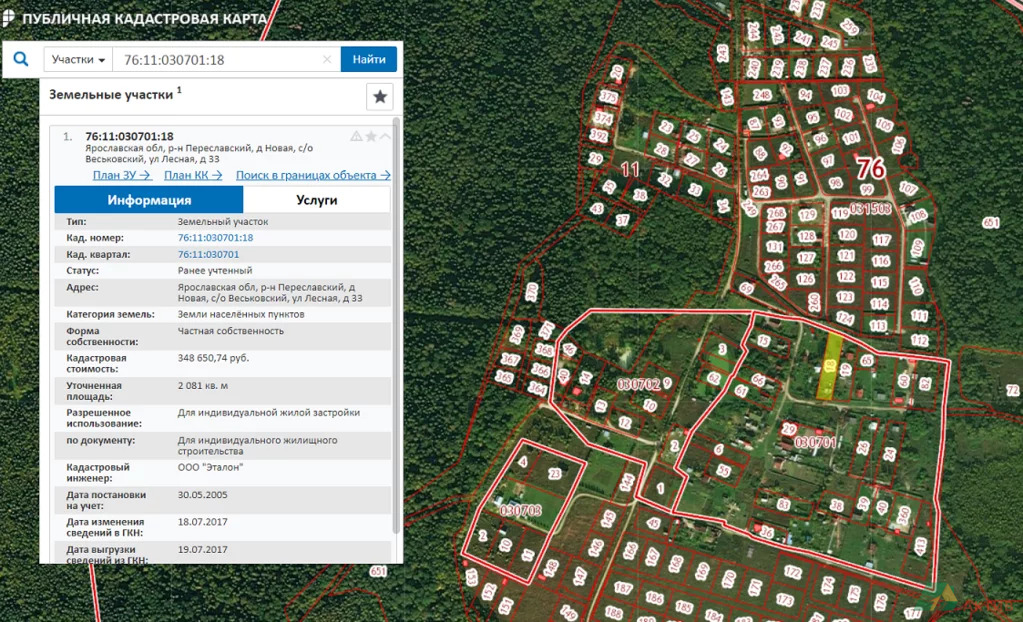Open favorites with the star button
This screenshot has width=1023, height=622.
tap(380, 97)
